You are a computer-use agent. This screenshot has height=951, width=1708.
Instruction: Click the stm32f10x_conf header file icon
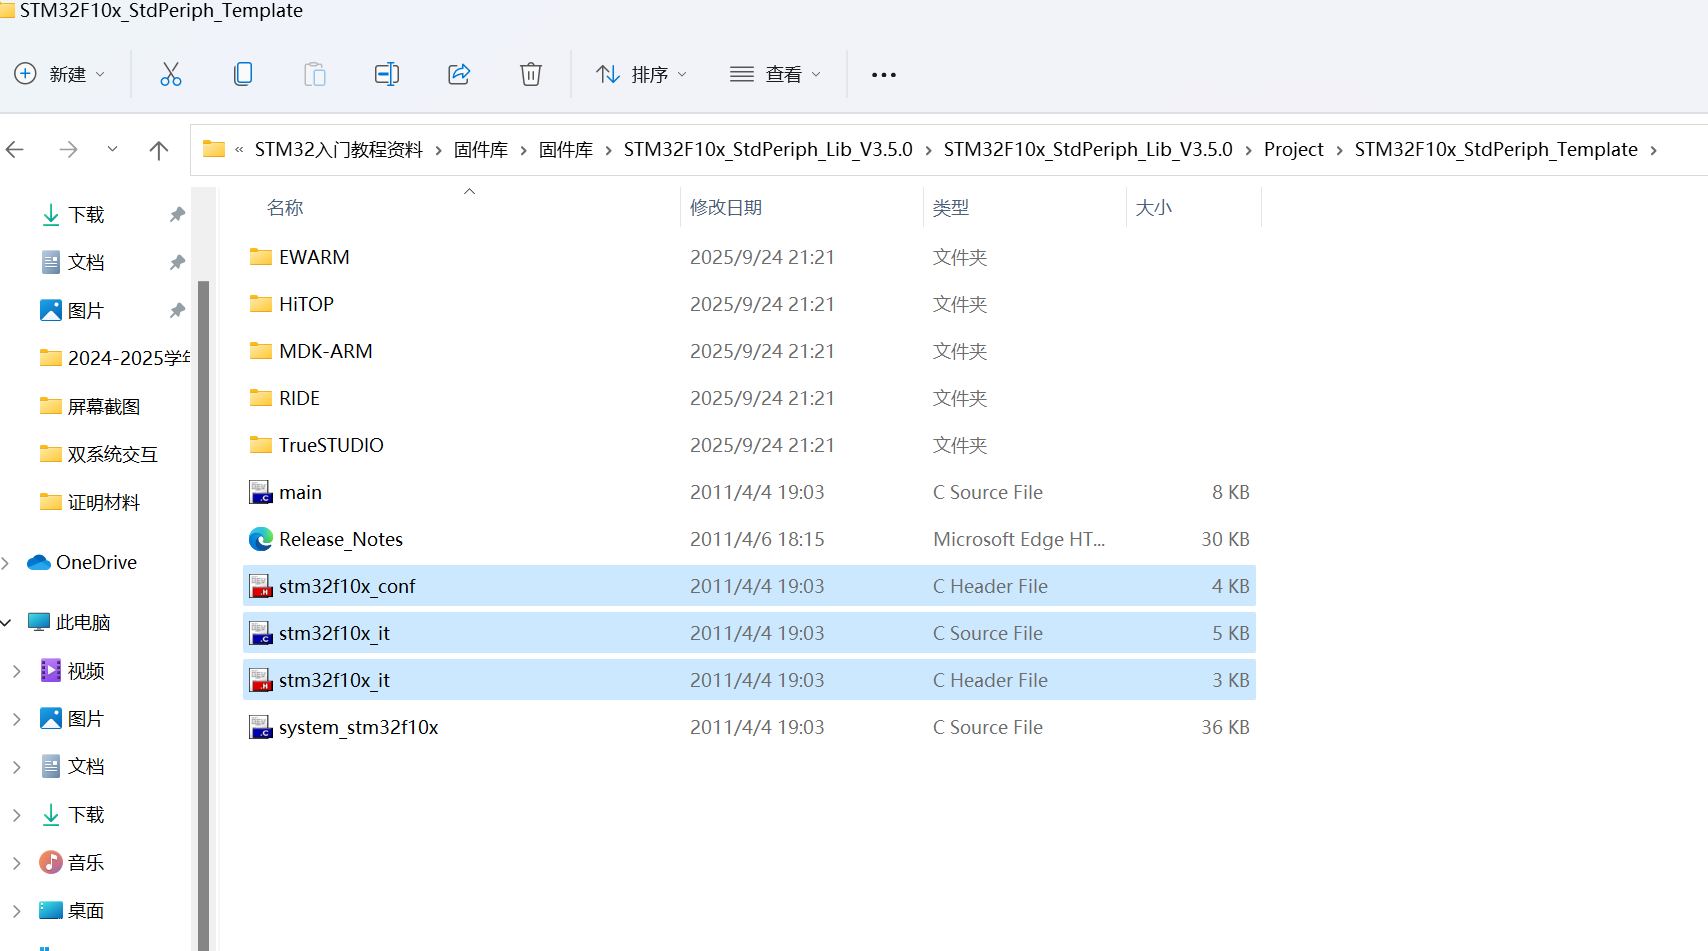point(261,586)
